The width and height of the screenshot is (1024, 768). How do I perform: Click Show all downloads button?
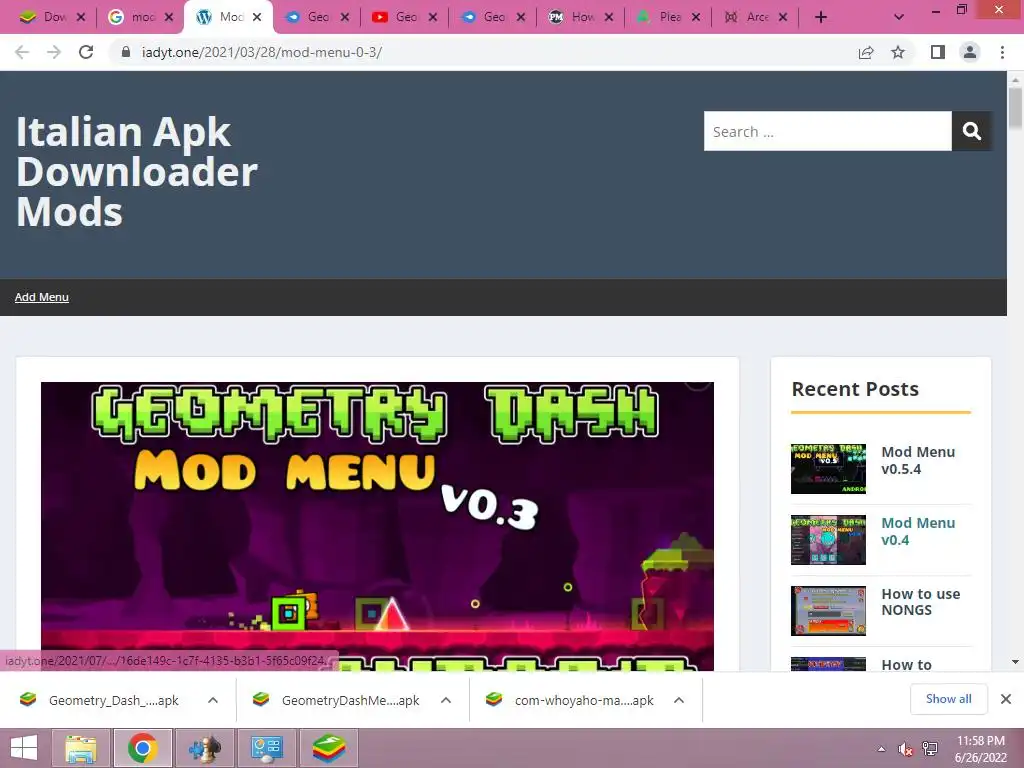point(948,699)
